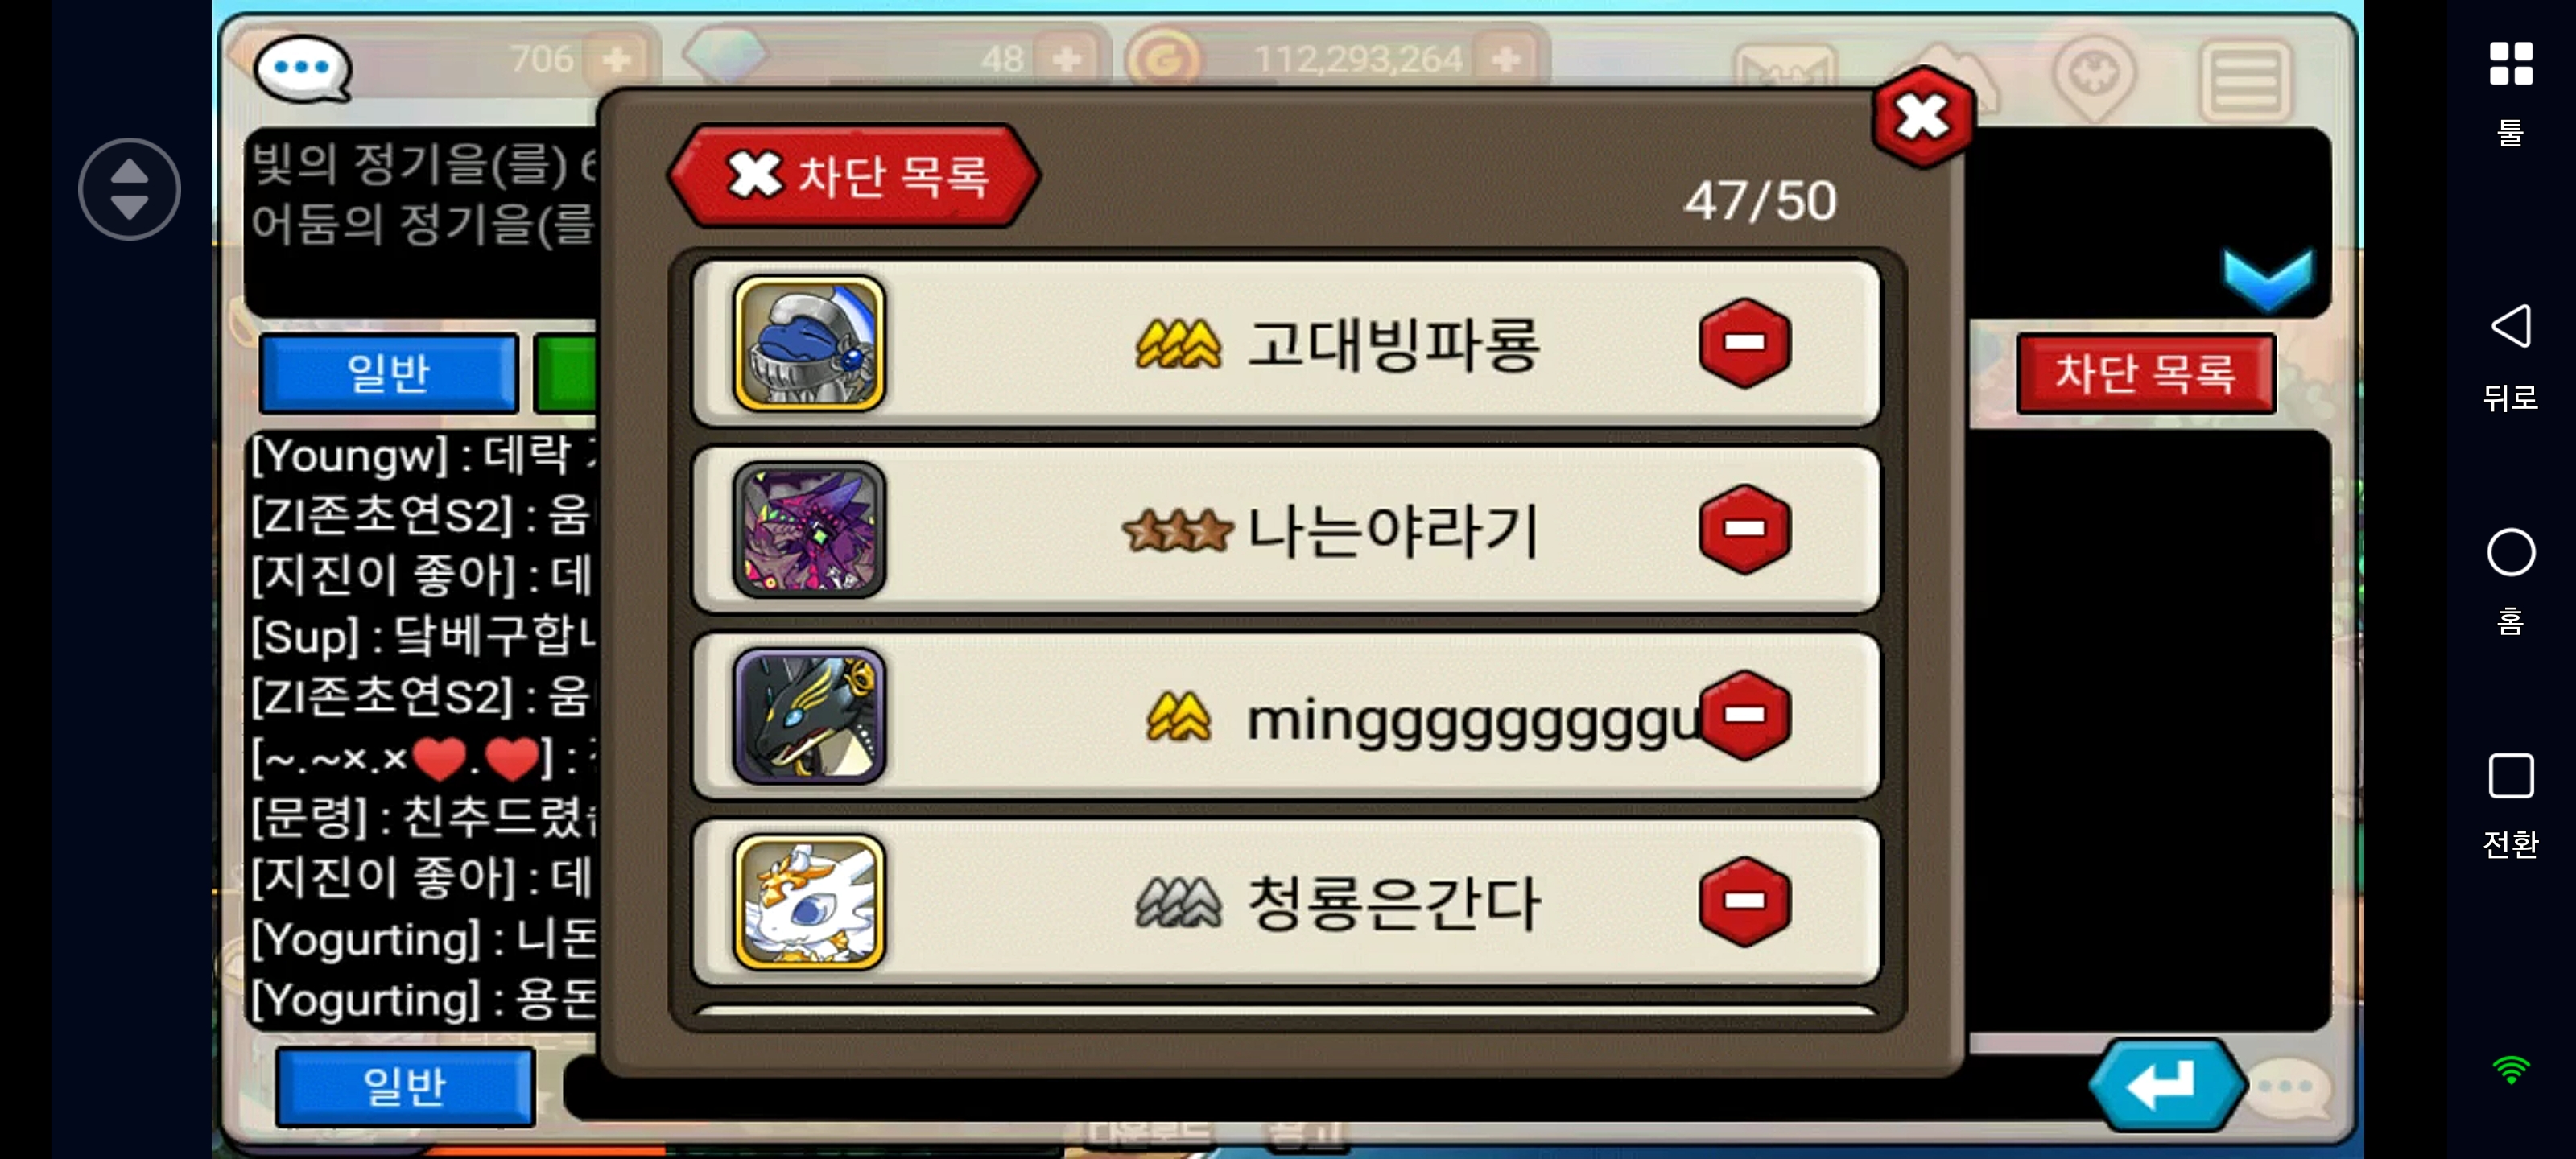Image resolution: width=2576 pixels, height=1159 pixels.
Task: Select the blue 일반 chat tab
Action: (388, 373)
